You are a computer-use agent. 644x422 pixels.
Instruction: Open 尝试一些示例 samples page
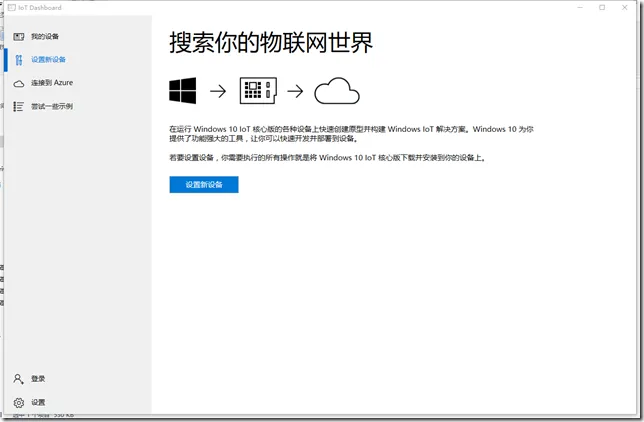tap(78, 107)
